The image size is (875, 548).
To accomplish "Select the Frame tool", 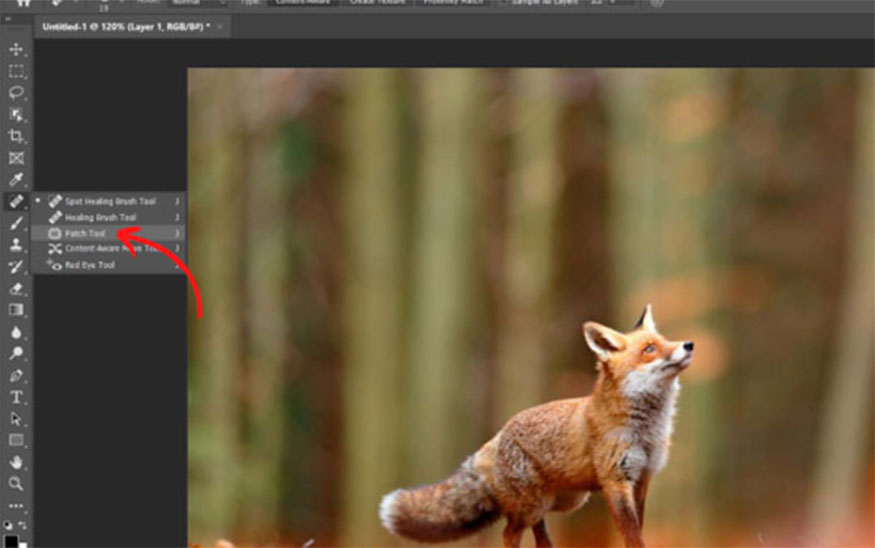I will (16, 158).
